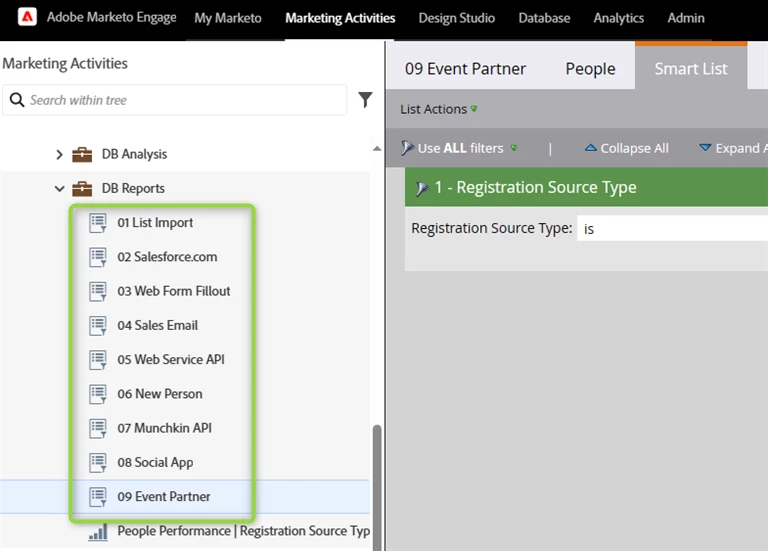Click the tree scrollbar up arrow
Image resolution: width=768 pixels, height=551 pixels.
tap(377, 148)
